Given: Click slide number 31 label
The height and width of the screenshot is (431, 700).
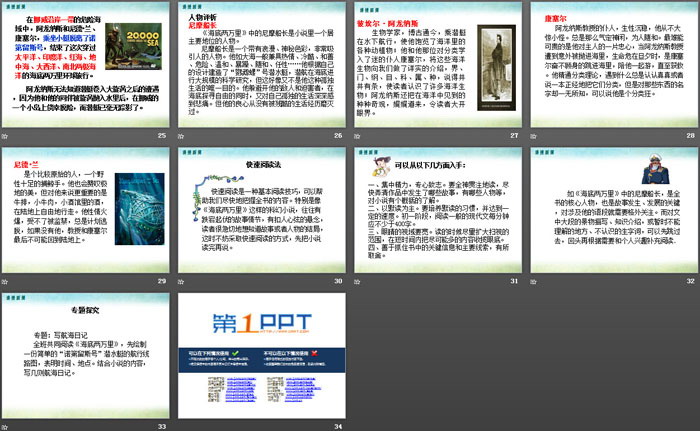Looking at the screenshot, I should (514, 281).
